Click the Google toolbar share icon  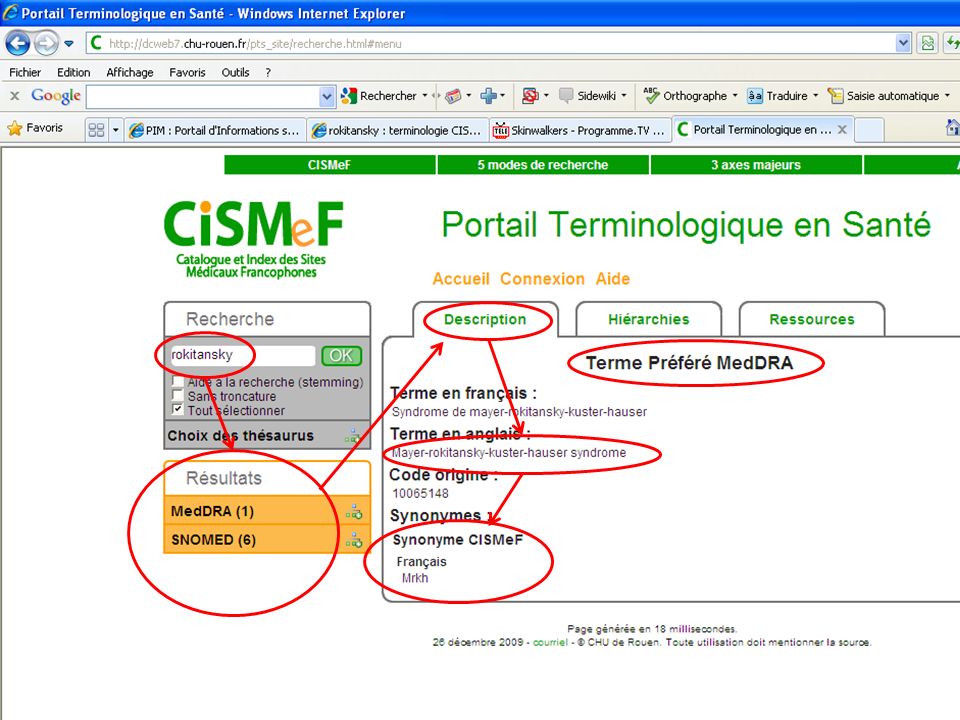(x=452, y=96)
